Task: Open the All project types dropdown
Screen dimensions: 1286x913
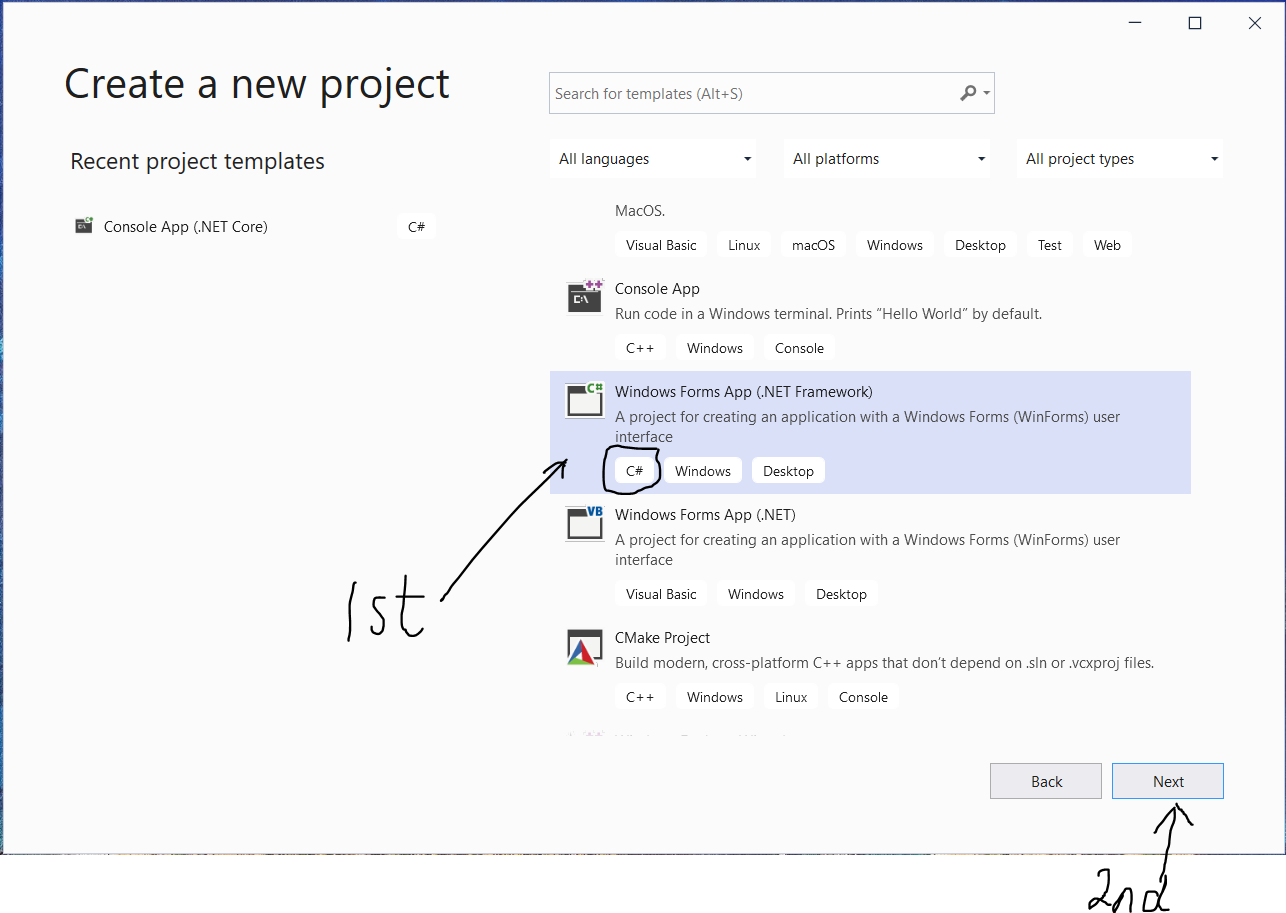Action: click(x=1120, y=159)
